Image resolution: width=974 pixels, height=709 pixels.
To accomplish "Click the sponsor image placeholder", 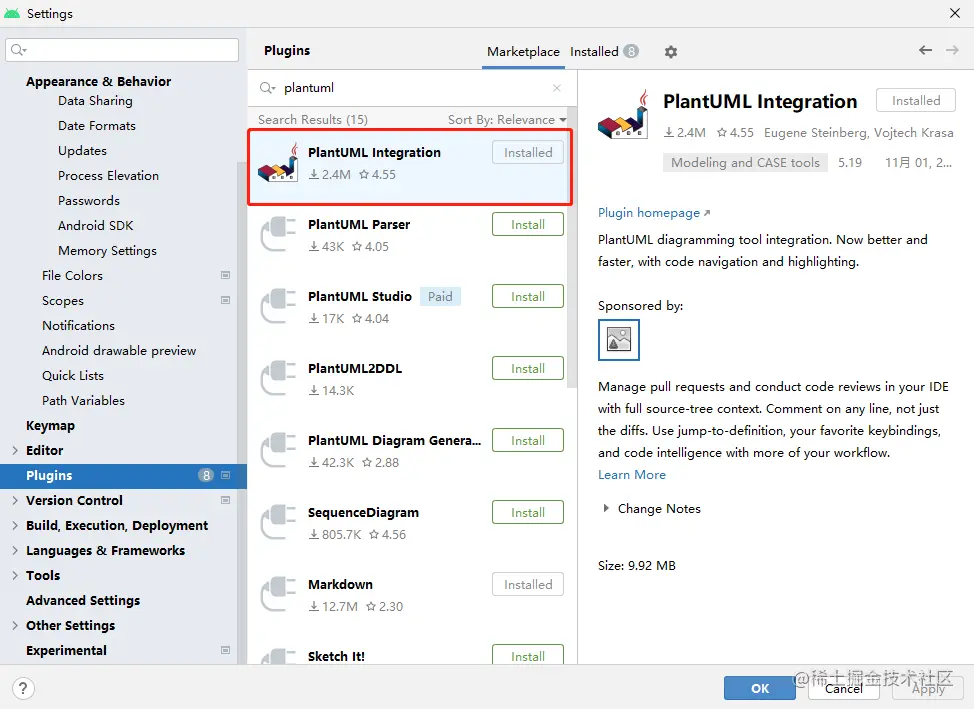I will (619, 340).
